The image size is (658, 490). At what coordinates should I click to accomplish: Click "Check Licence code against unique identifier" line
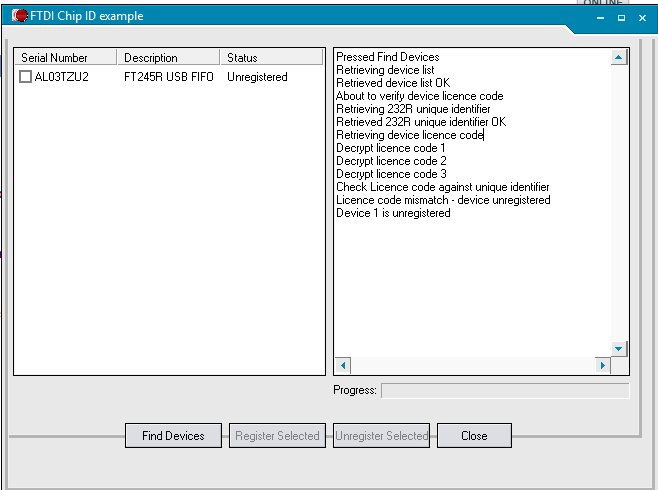point(443,187)
